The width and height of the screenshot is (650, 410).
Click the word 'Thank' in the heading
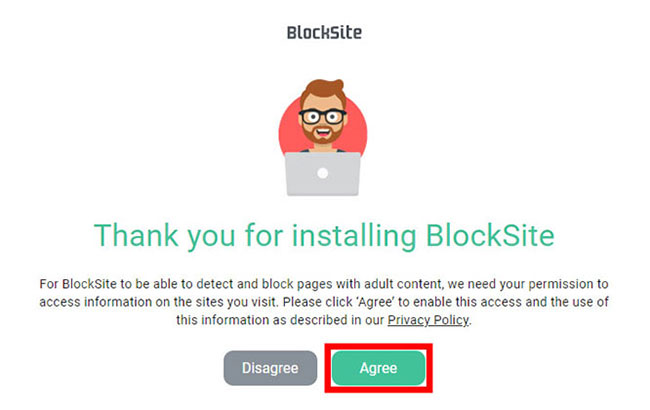136,235
